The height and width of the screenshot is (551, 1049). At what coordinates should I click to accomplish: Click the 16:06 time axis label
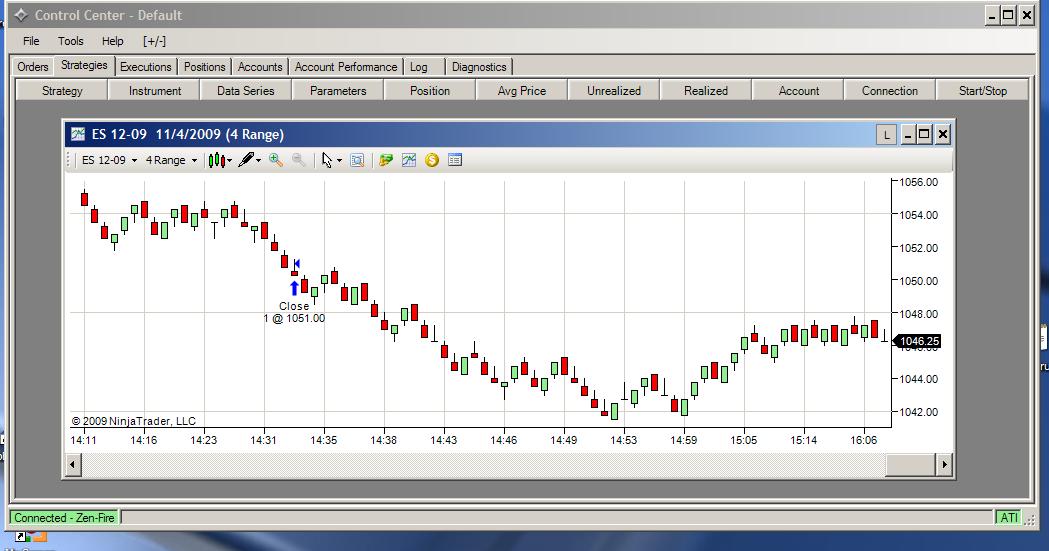[x=863, y=440]
